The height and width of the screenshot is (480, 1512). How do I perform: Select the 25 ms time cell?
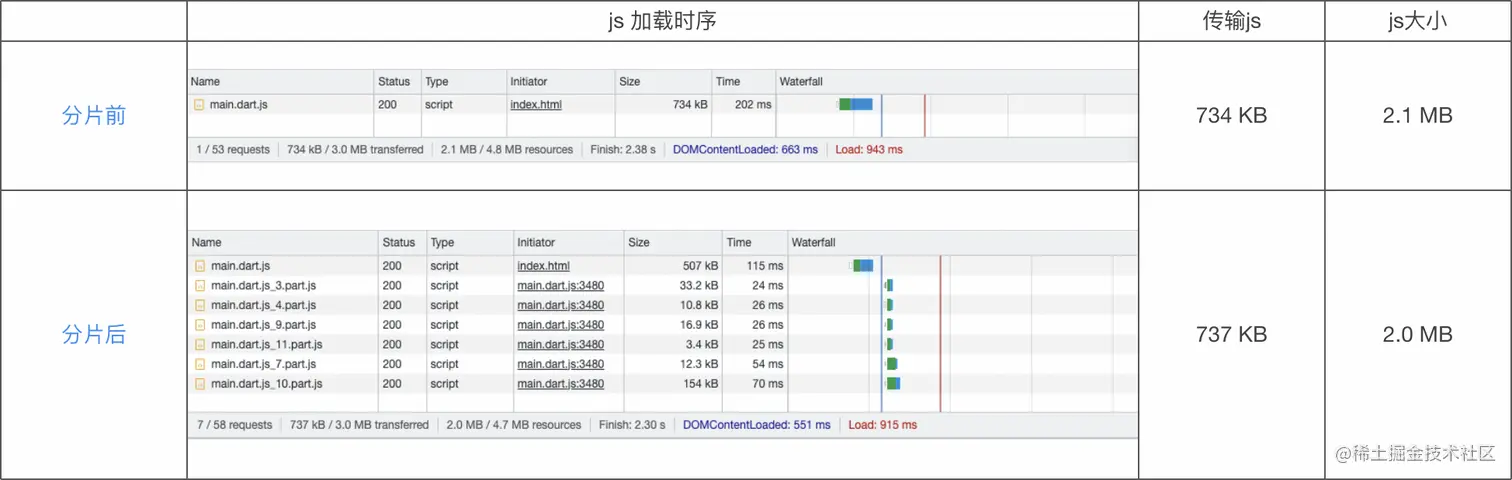pyautogui.click(x=768, y=344)
